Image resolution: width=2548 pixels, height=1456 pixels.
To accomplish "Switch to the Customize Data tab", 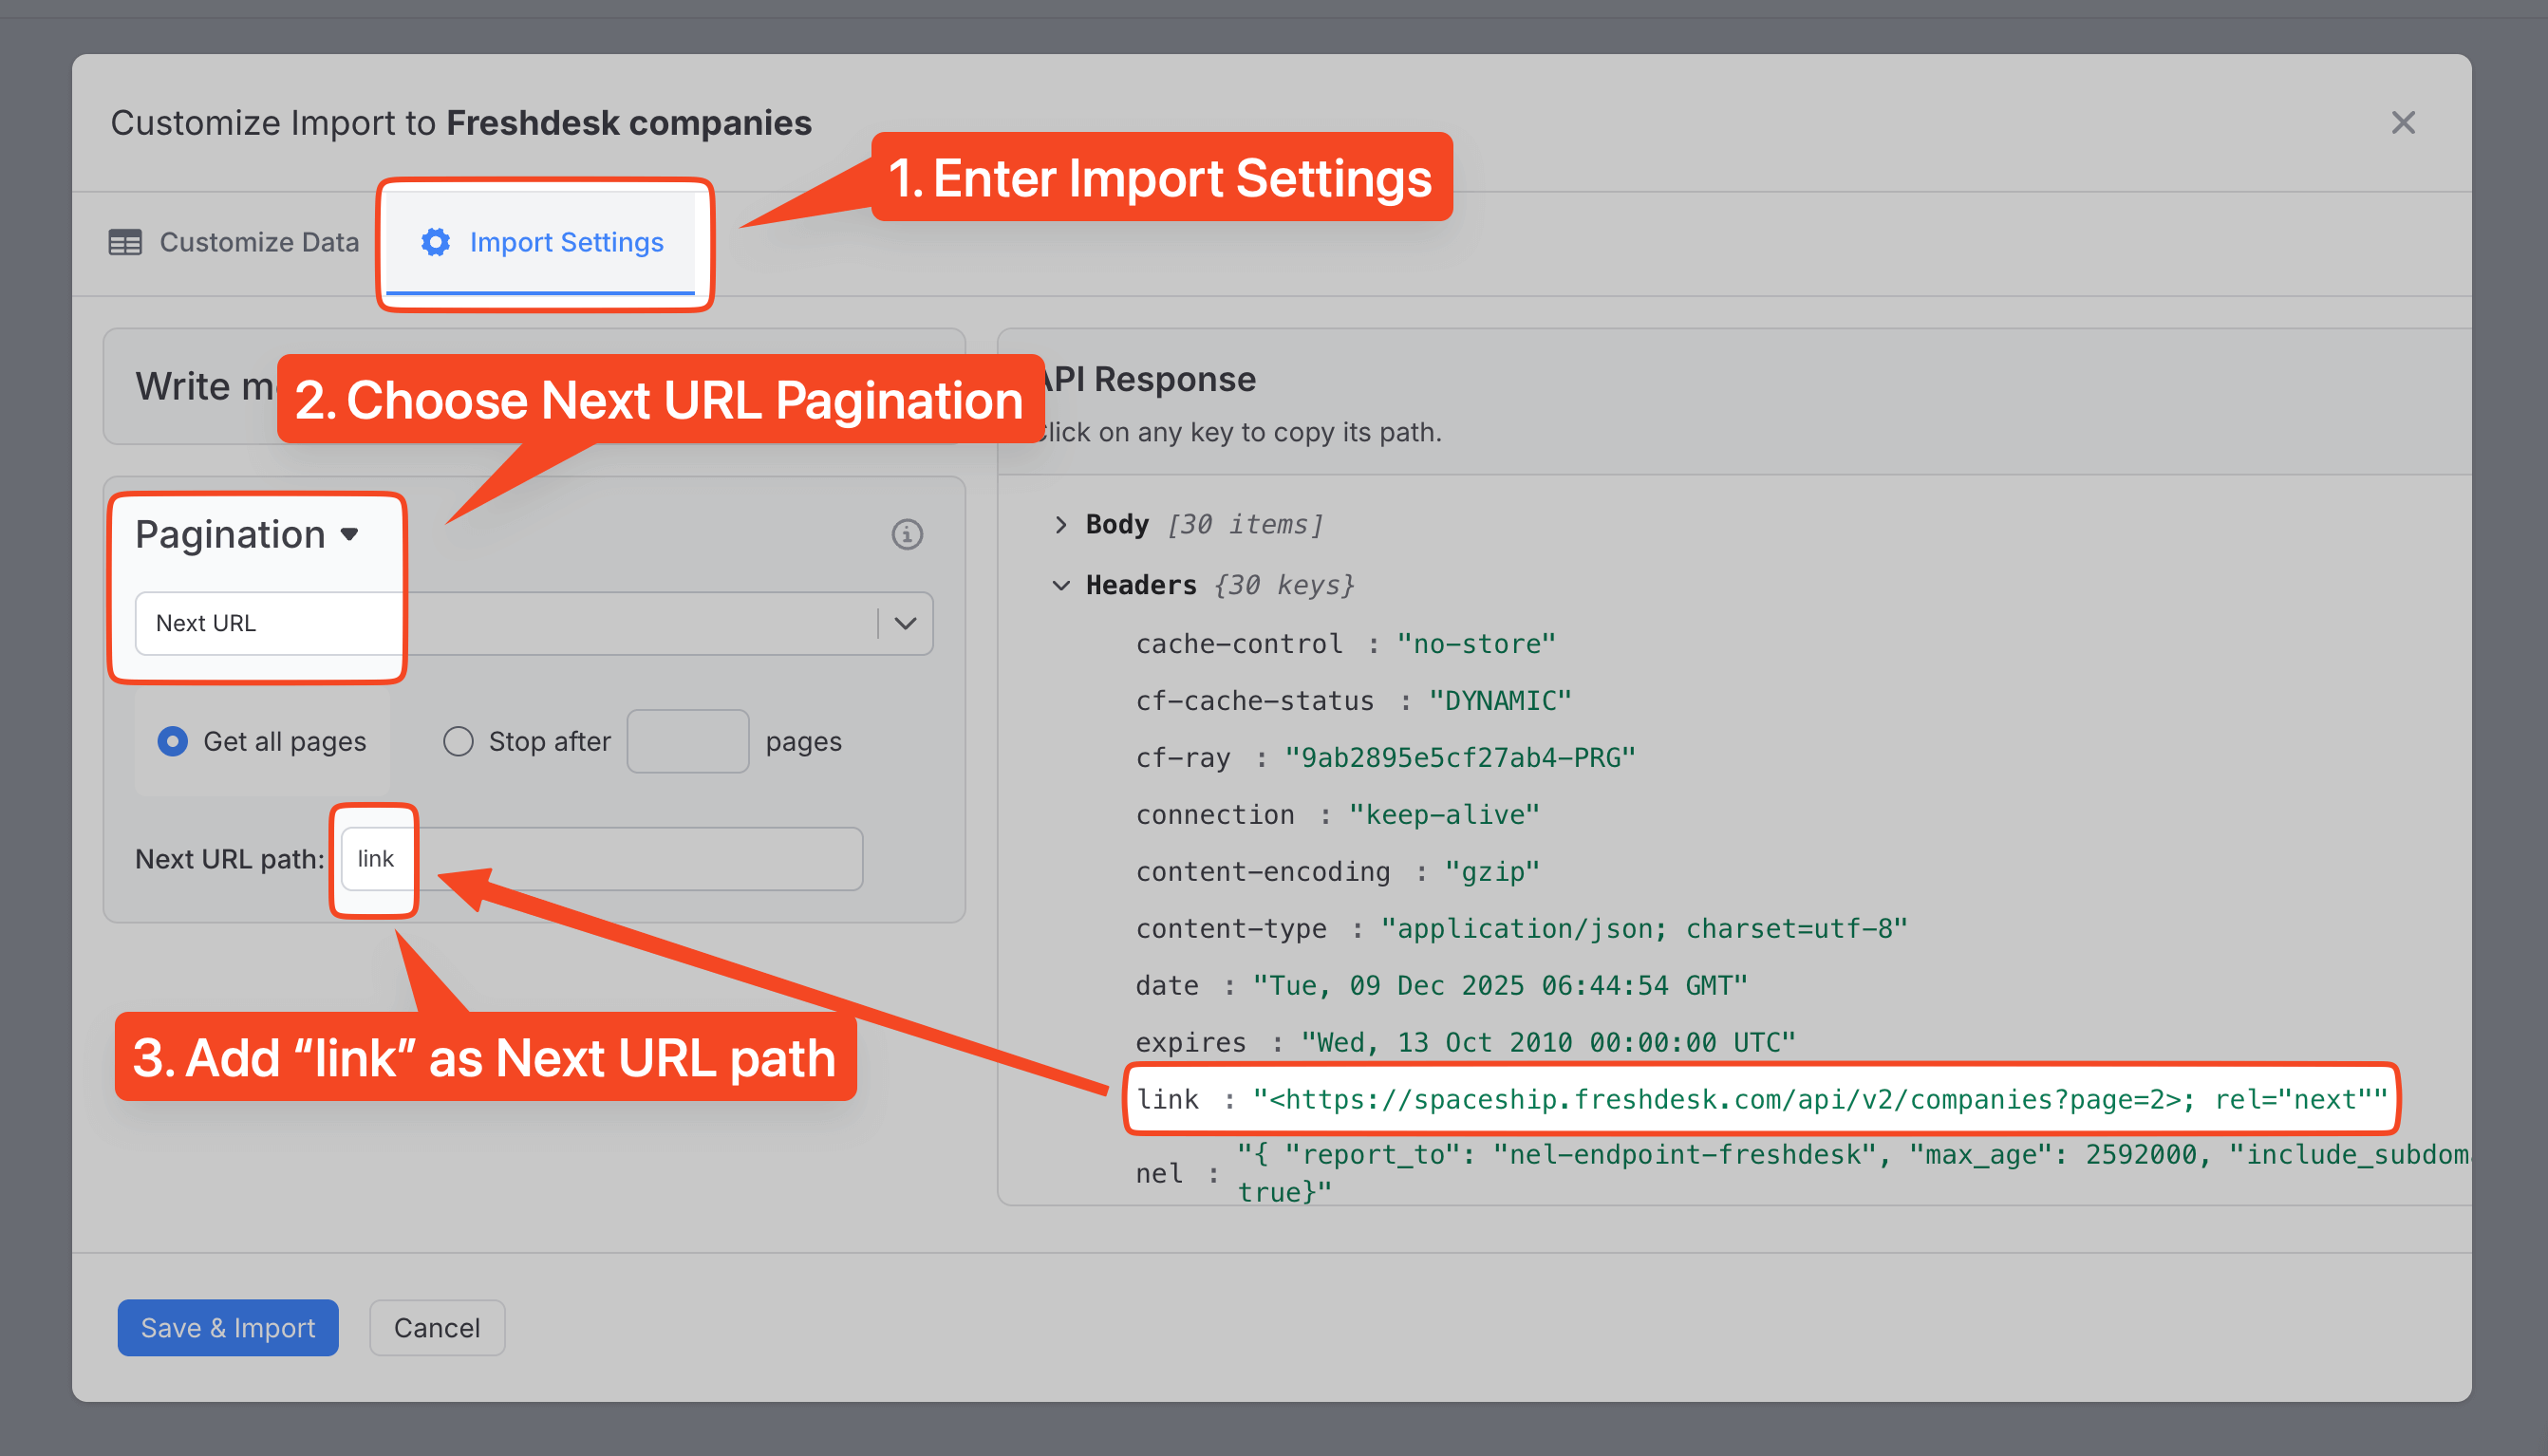I will (259, 242).
